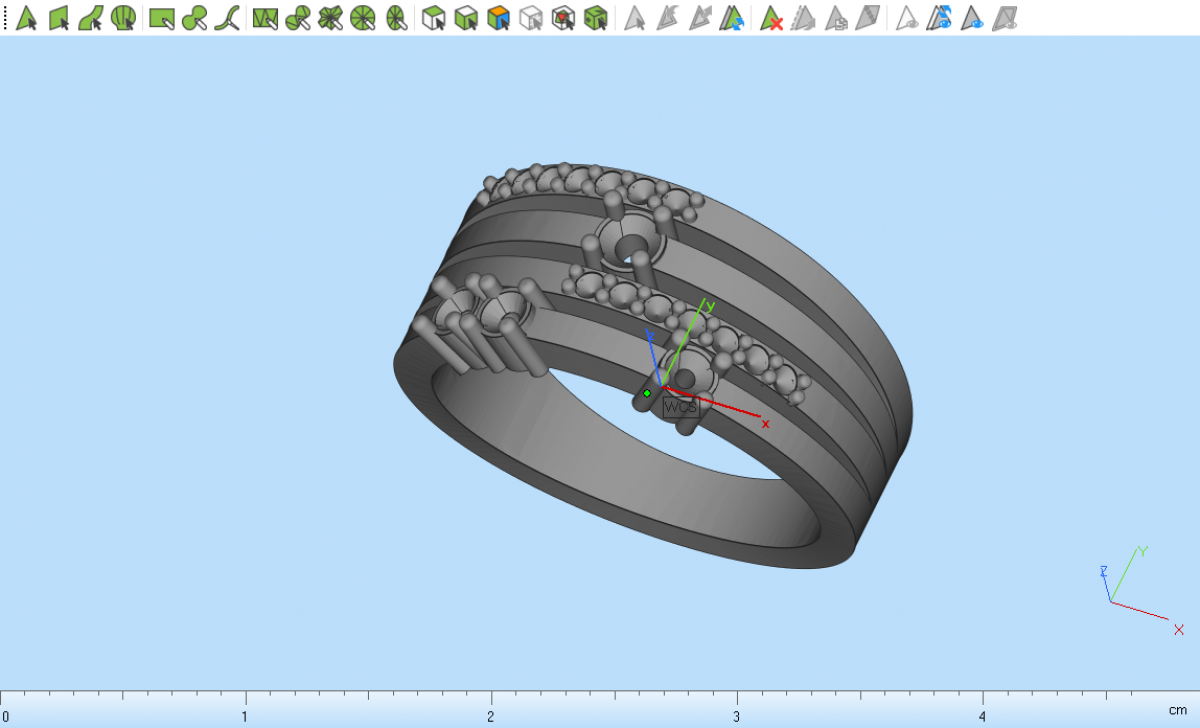Pick the shell select tool with orange-blue cube
This screenshot has height=728, width=1200.
[498, 17]
